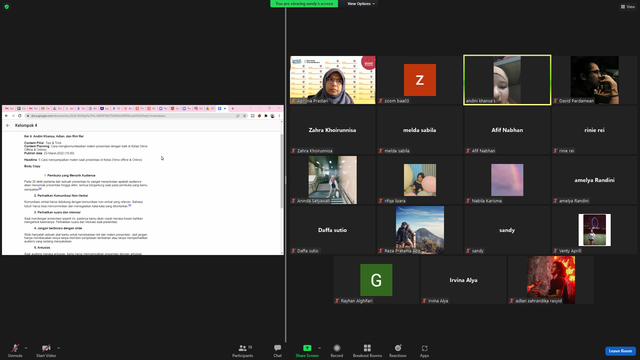Click profile avatar in shared browser toolbar
Screen dimensions: 640x360
tap(273, 116)
